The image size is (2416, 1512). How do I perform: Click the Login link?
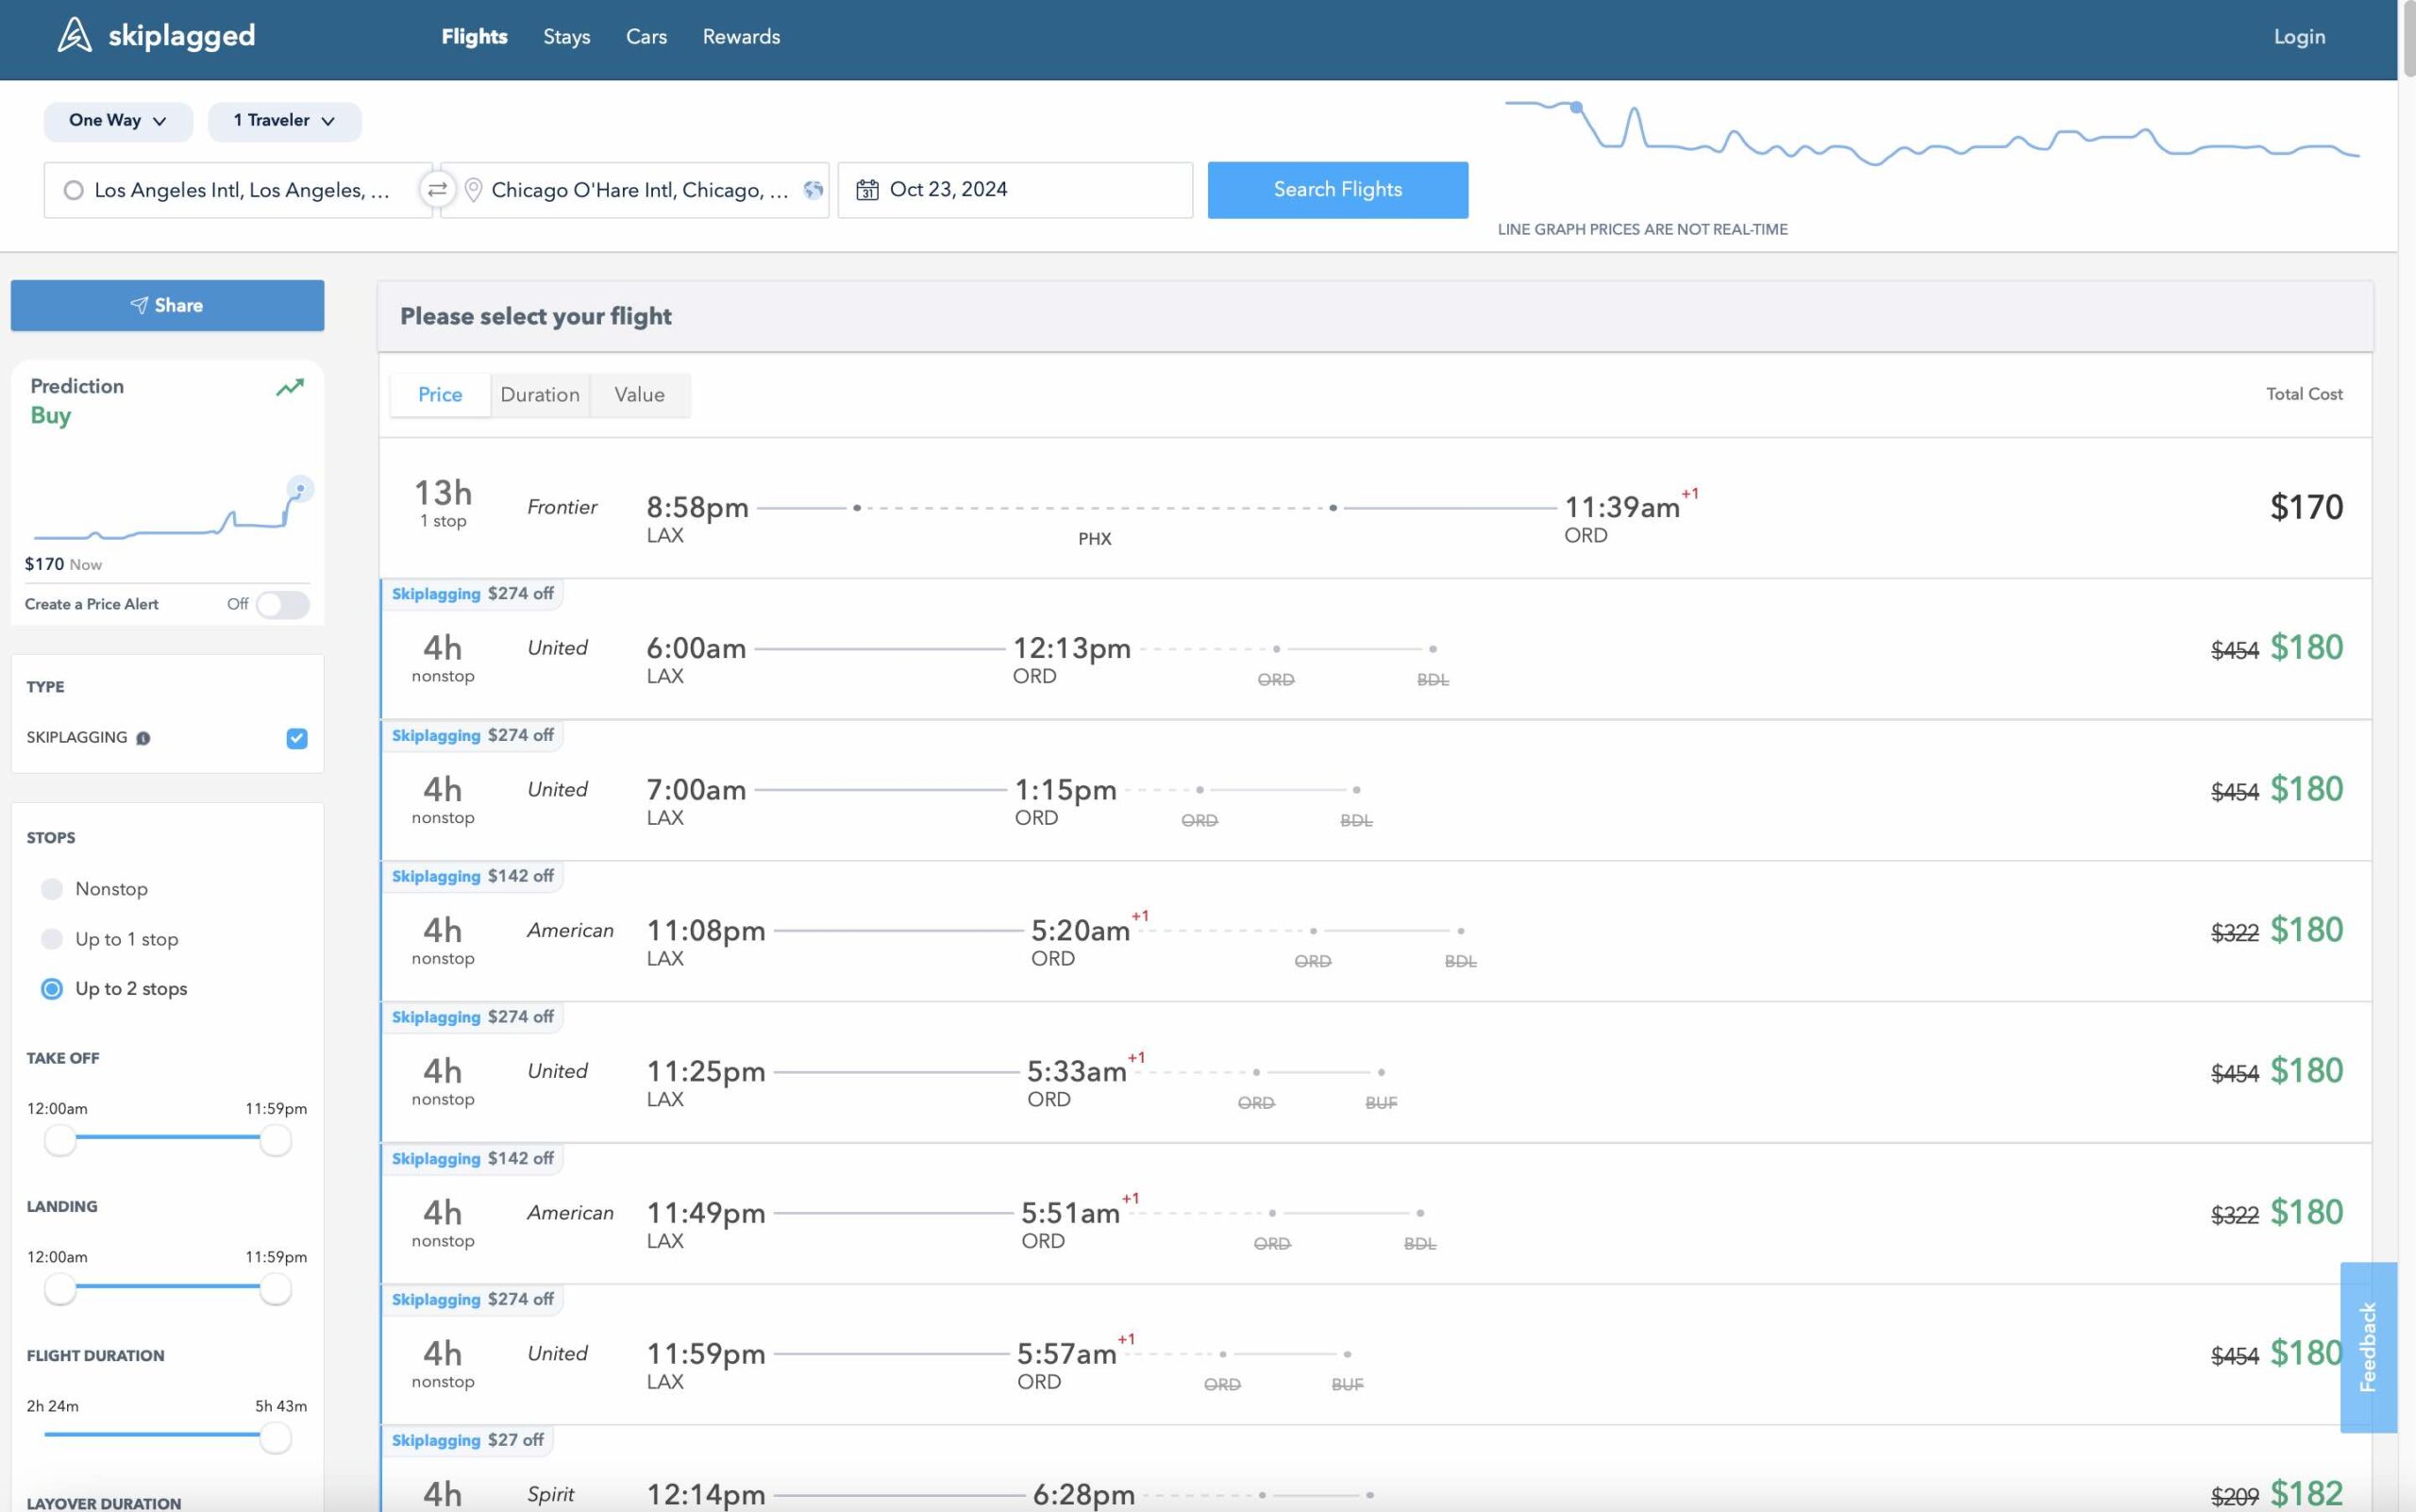2299,37
